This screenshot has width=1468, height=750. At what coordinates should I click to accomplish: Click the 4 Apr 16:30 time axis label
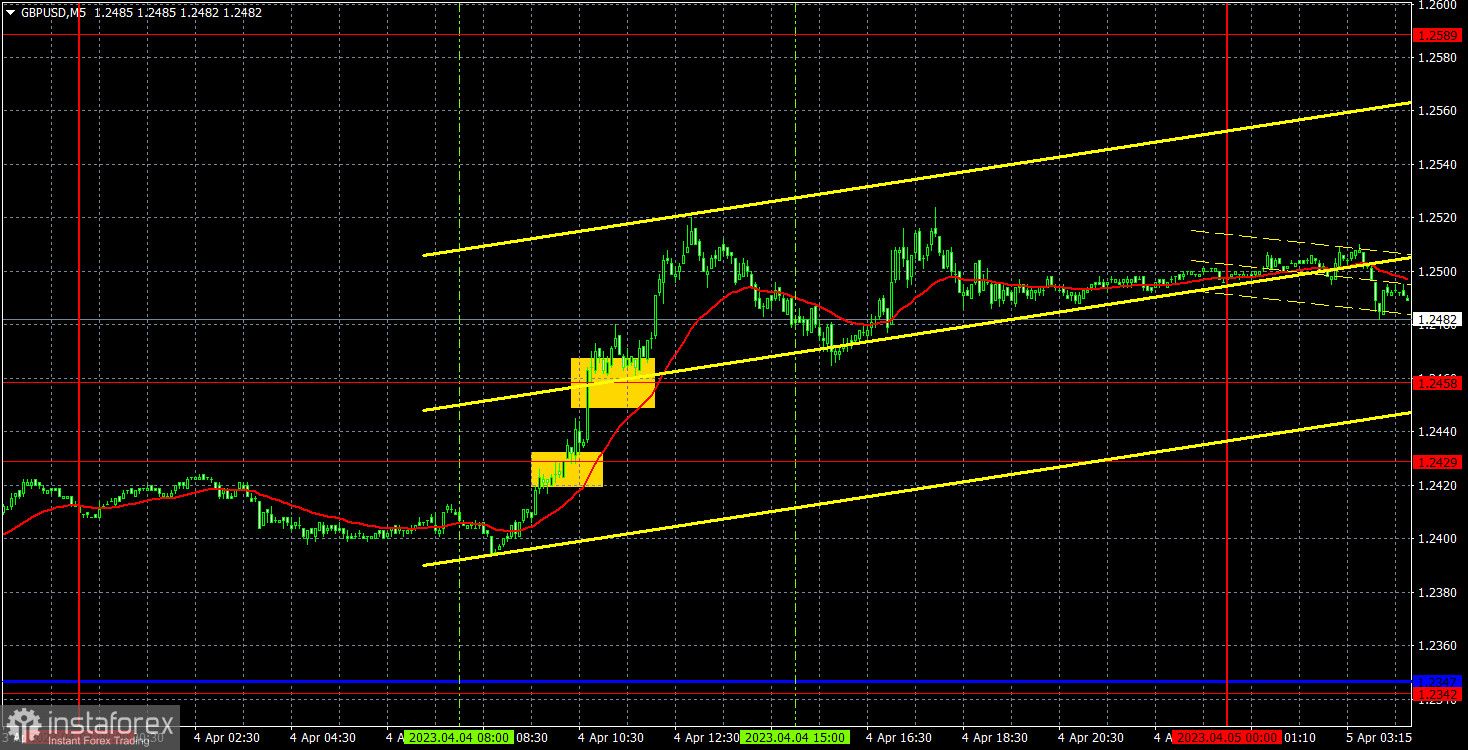point(899,737)
